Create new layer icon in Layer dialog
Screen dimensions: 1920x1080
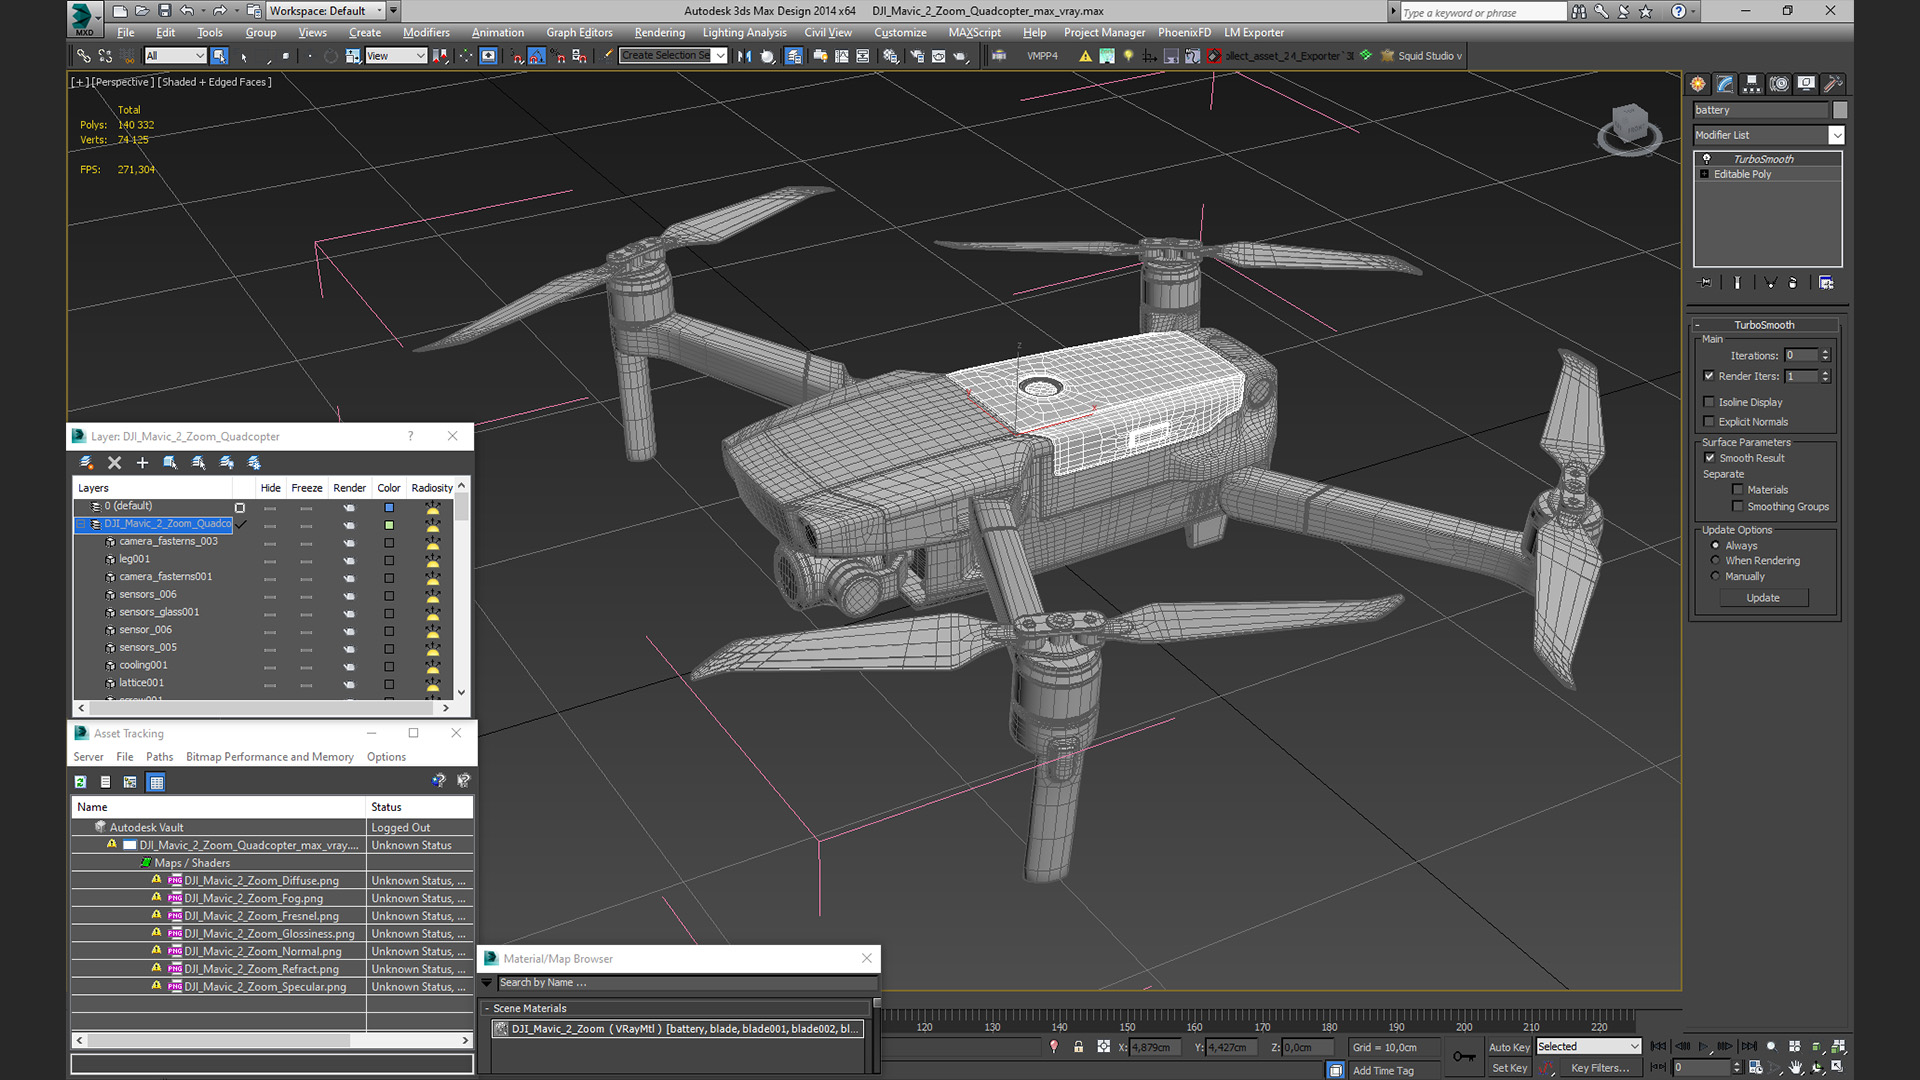tap(86, 462)
